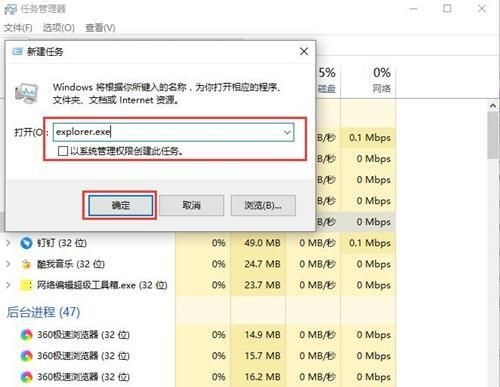This screenshot has width=500, height=387.
Task: Click the 酷我音乐 application icon
Action: click(26, 264)
